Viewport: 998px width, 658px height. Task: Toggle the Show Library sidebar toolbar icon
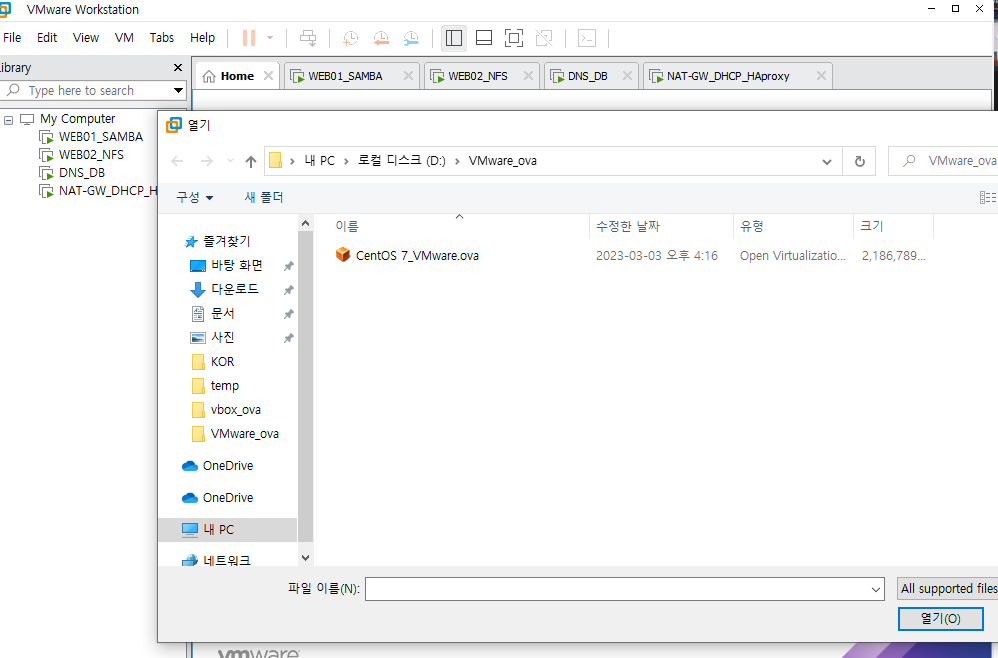click(x=454, y=38)
